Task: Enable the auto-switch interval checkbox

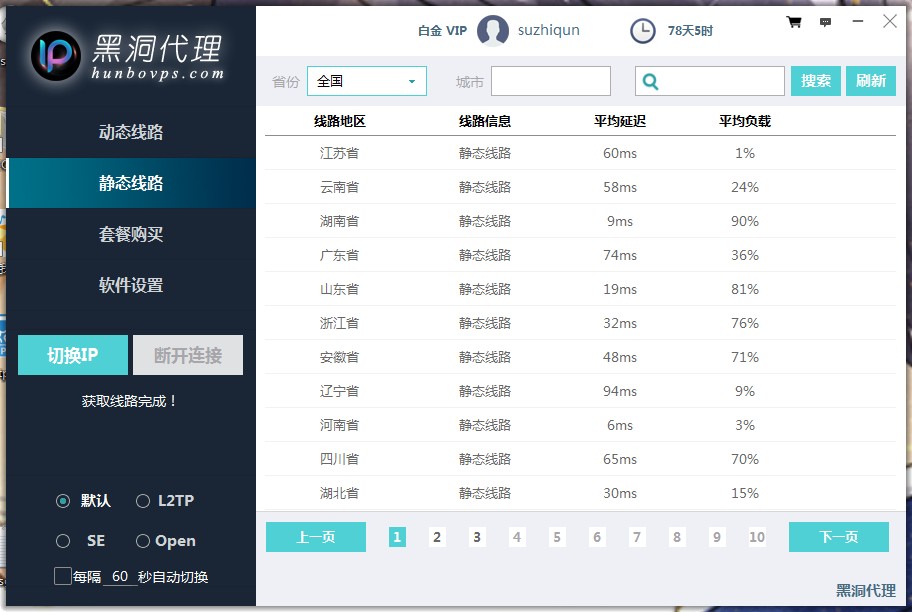Action: [x=63, y=576]
